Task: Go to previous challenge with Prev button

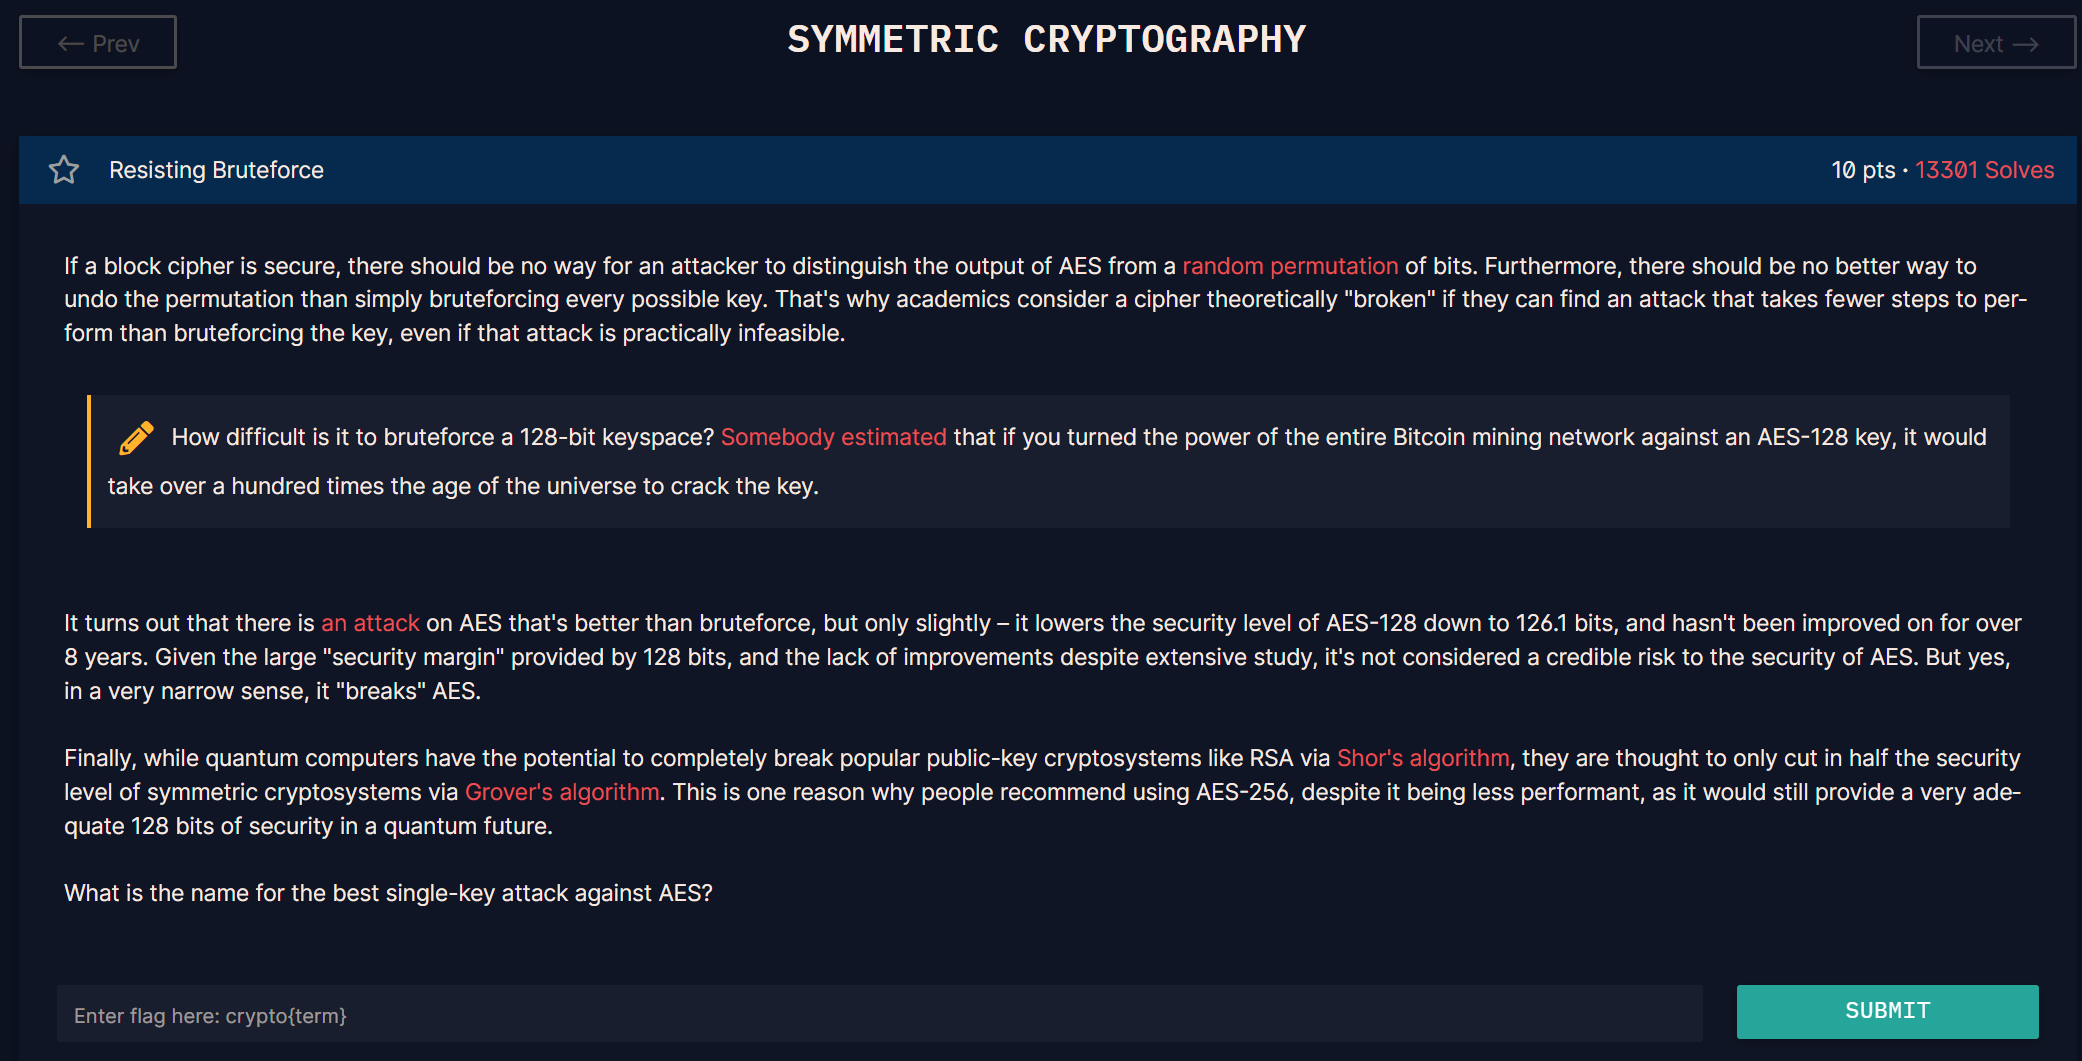Action: pos(98,42)
